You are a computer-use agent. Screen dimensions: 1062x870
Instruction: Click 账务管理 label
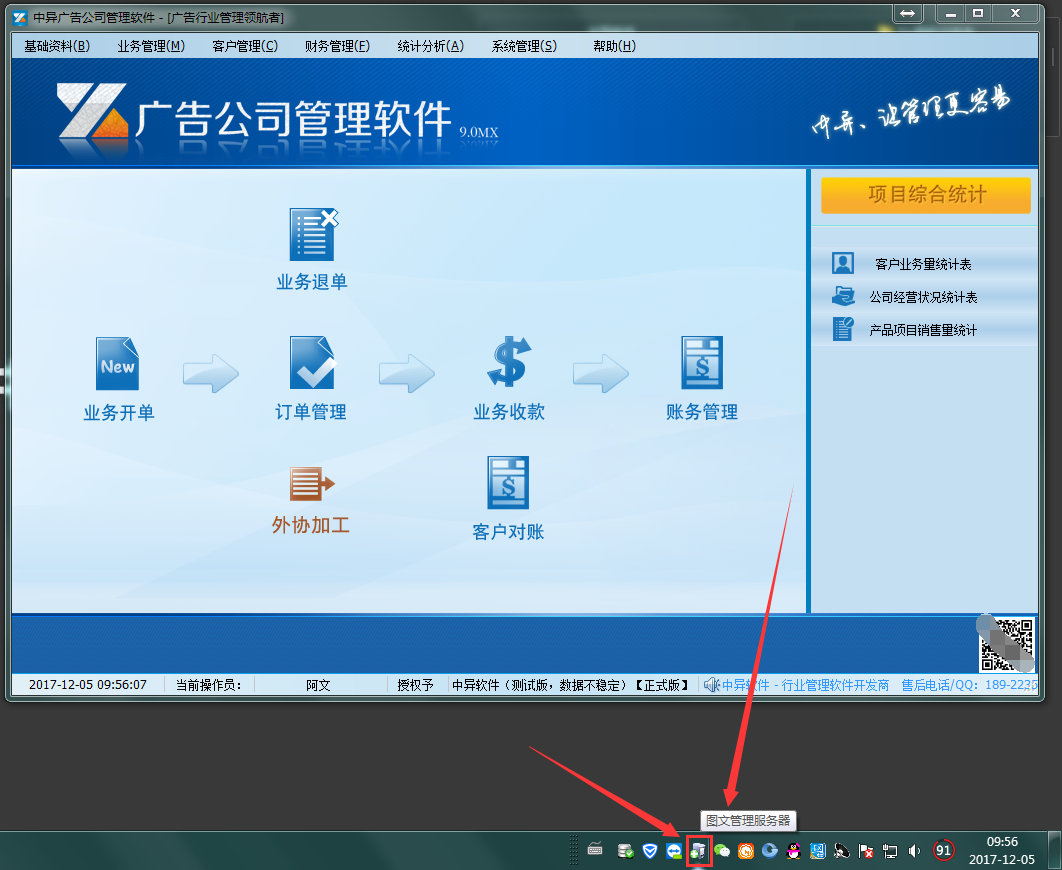[x=702, y=412]
